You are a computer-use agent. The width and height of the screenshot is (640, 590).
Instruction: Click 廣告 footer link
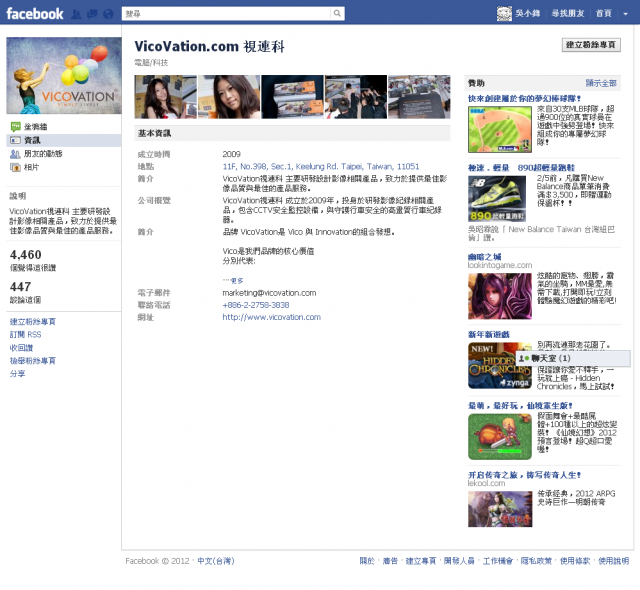390,561
